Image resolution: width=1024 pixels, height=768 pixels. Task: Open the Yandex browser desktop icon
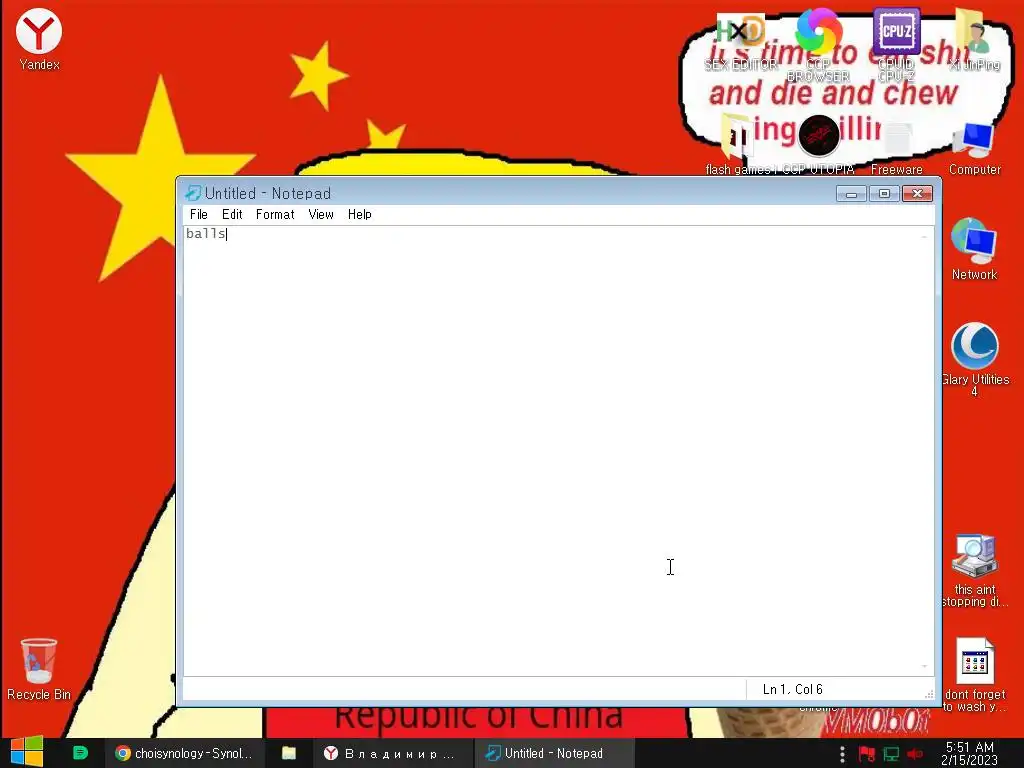[x=39, y=39]
